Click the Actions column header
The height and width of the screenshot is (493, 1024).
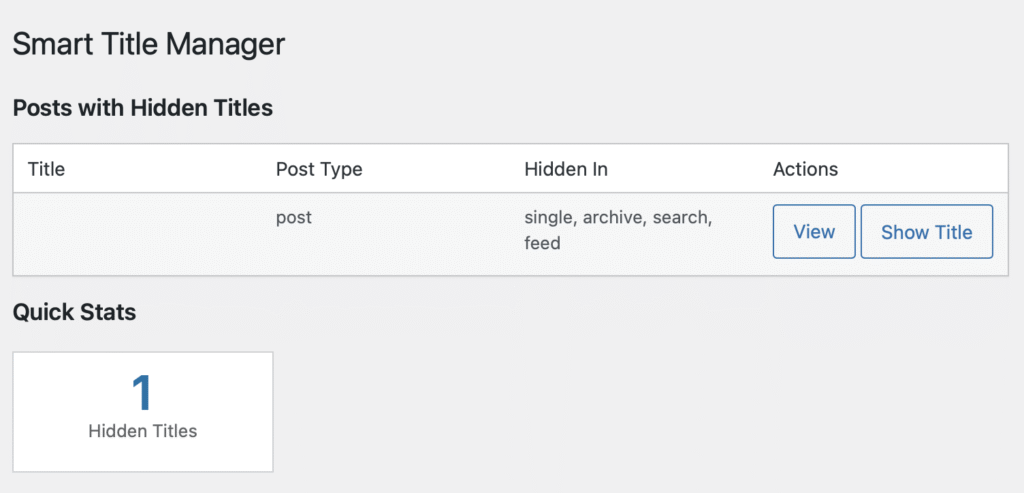805,169
